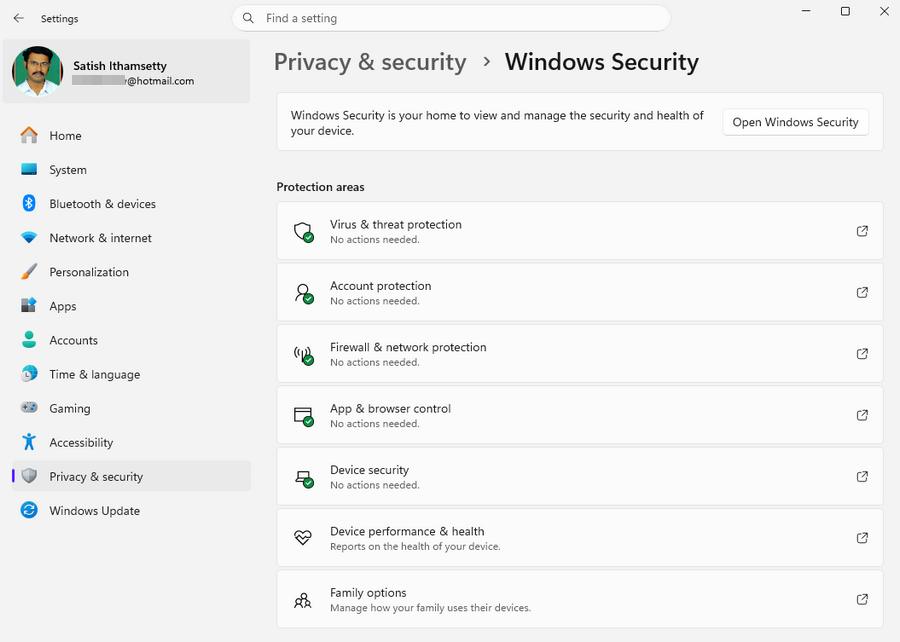Viewport: 900px width, 642px height.
Task: Select Time & language label
Action: click(95, 375)
